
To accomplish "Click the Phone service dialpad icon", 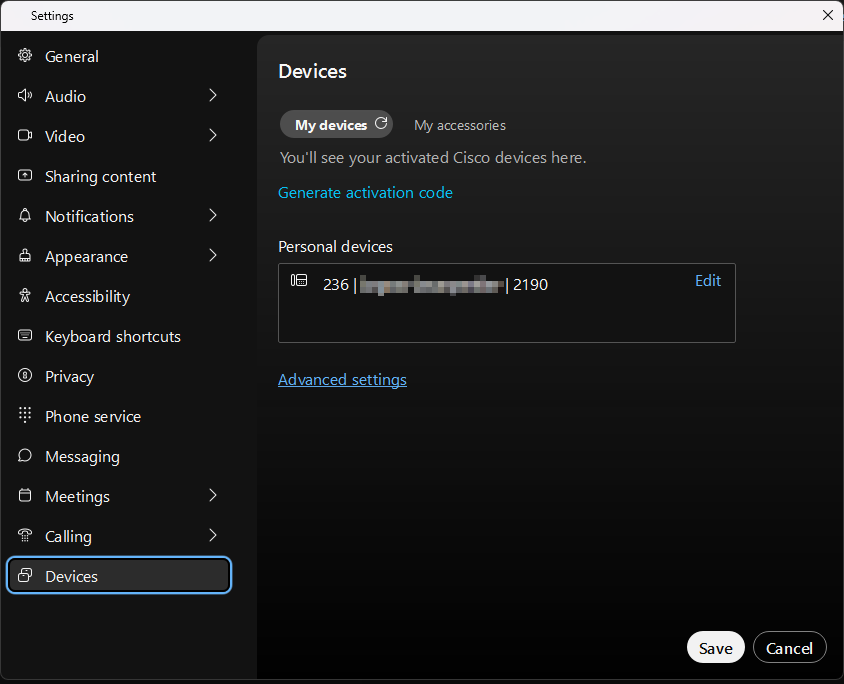I will (25, 416).
